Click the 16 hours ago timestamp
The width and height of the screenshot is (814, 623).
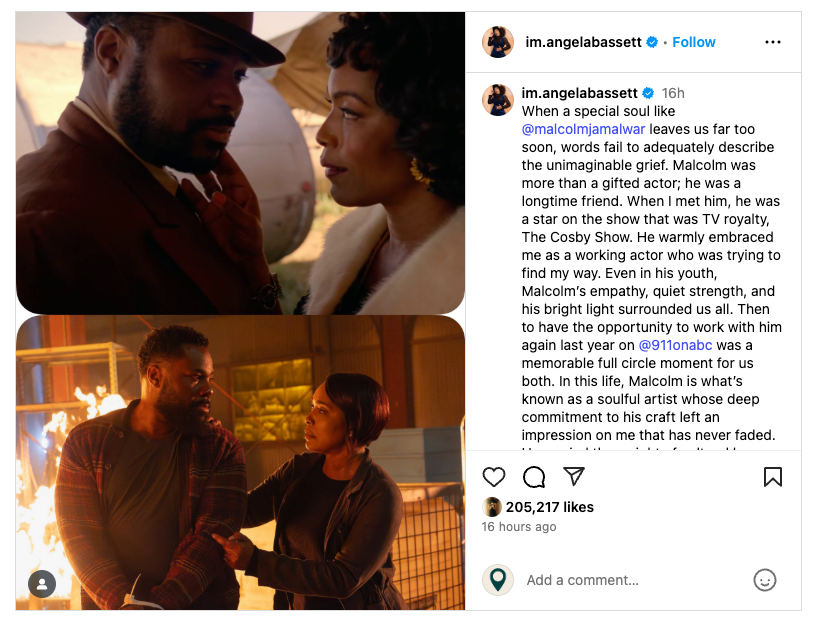[x=519, y=527]
